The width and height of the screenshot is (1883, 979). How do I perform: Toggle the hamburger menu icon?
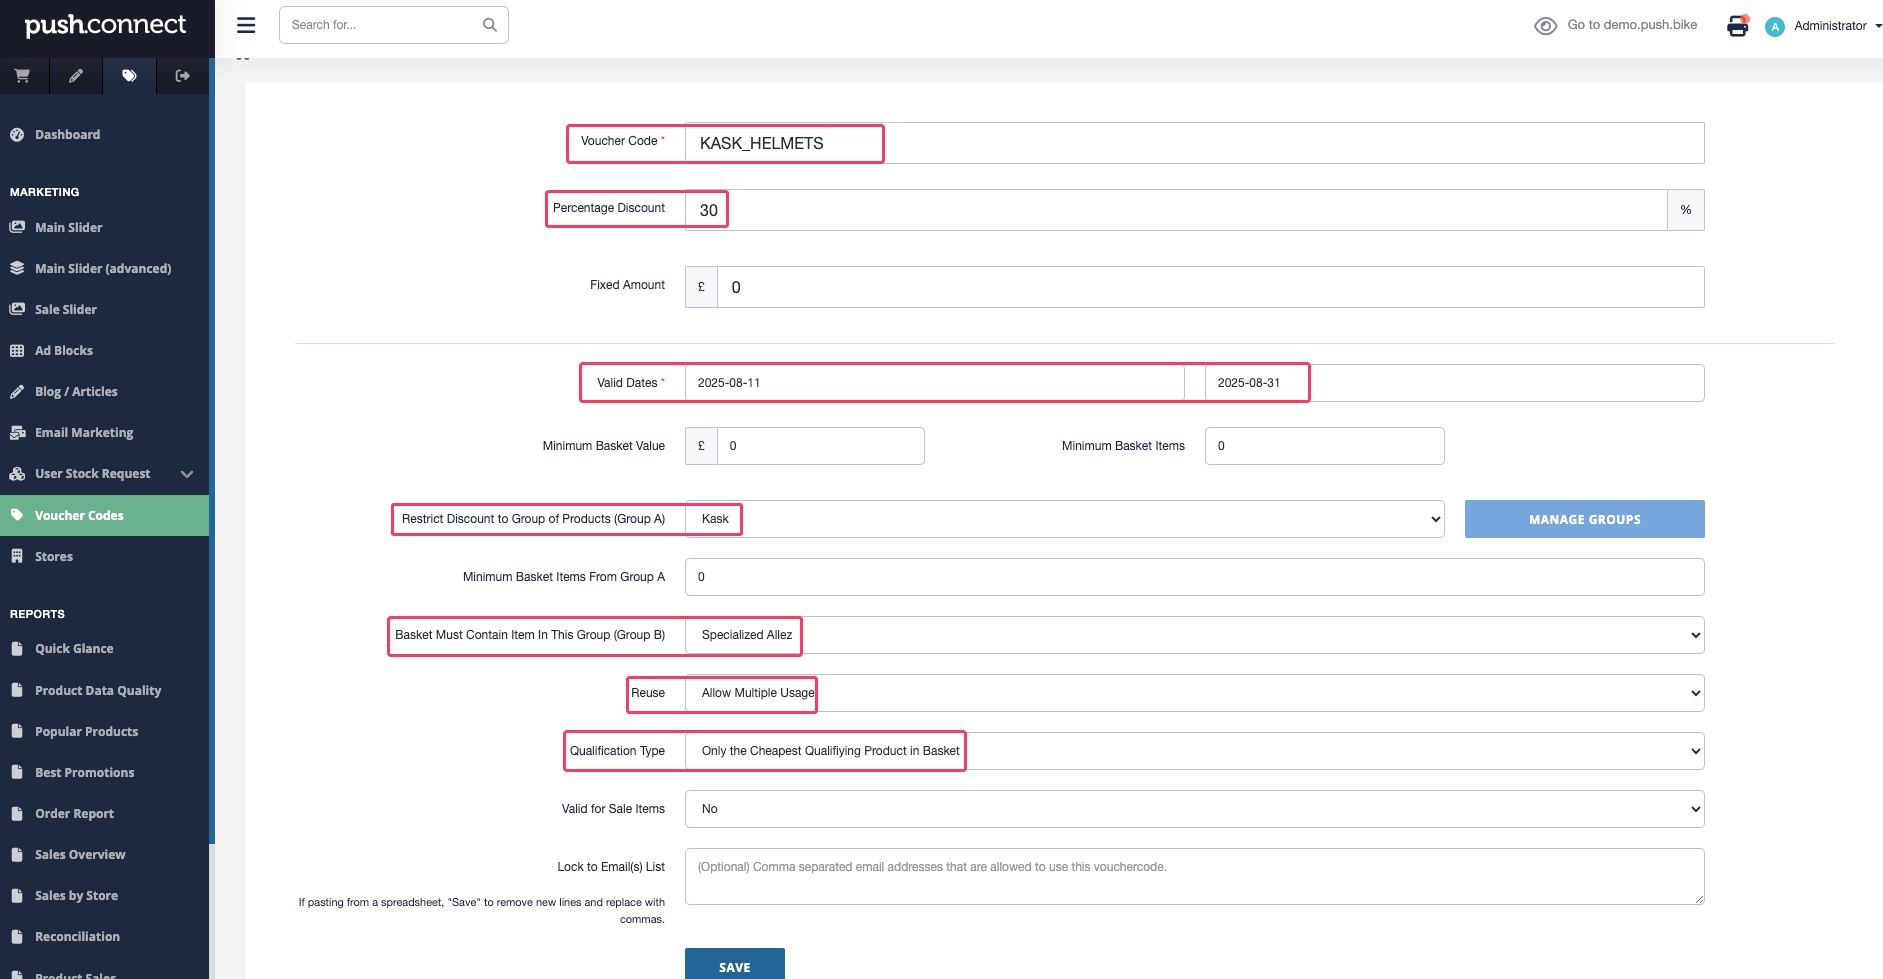(246, 25)
